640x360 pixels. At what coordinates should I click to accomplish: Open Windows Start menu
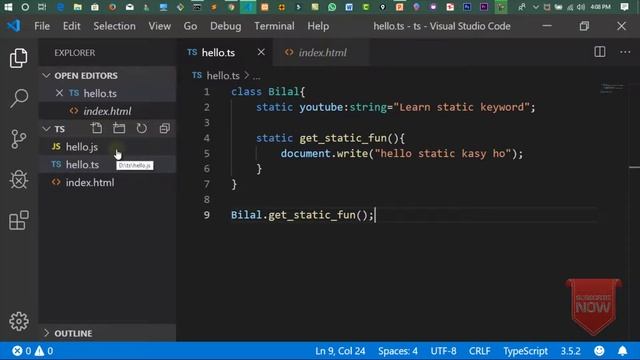[x=8, y=7]
